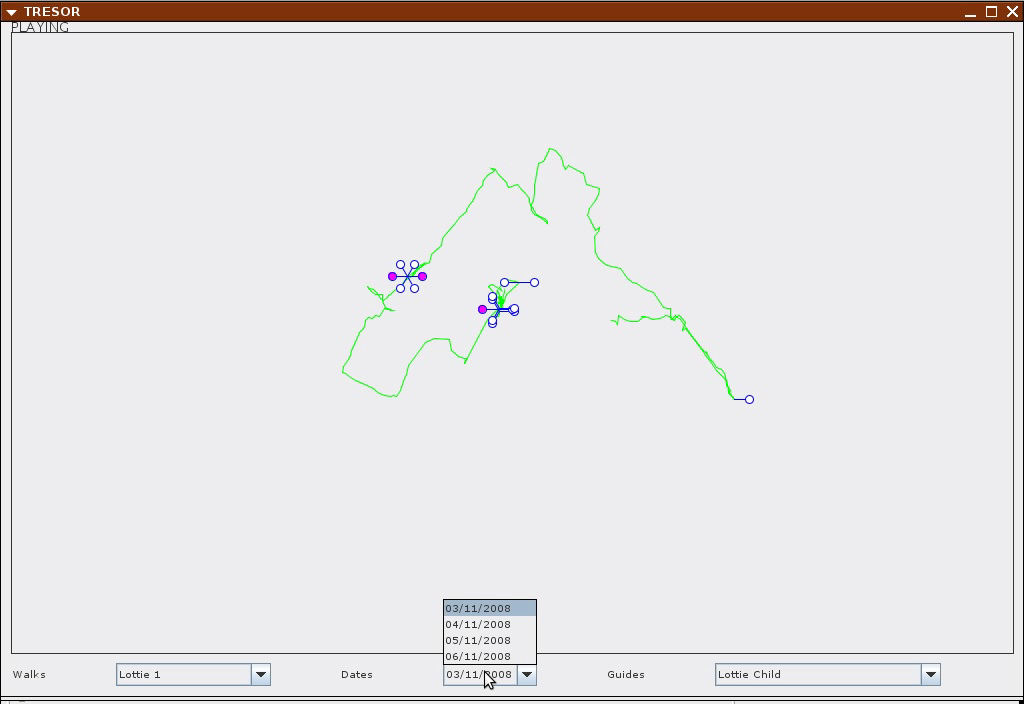Click the left circle of horizontal bar marker
1024x704 pixels.
[x=504, y=283]
